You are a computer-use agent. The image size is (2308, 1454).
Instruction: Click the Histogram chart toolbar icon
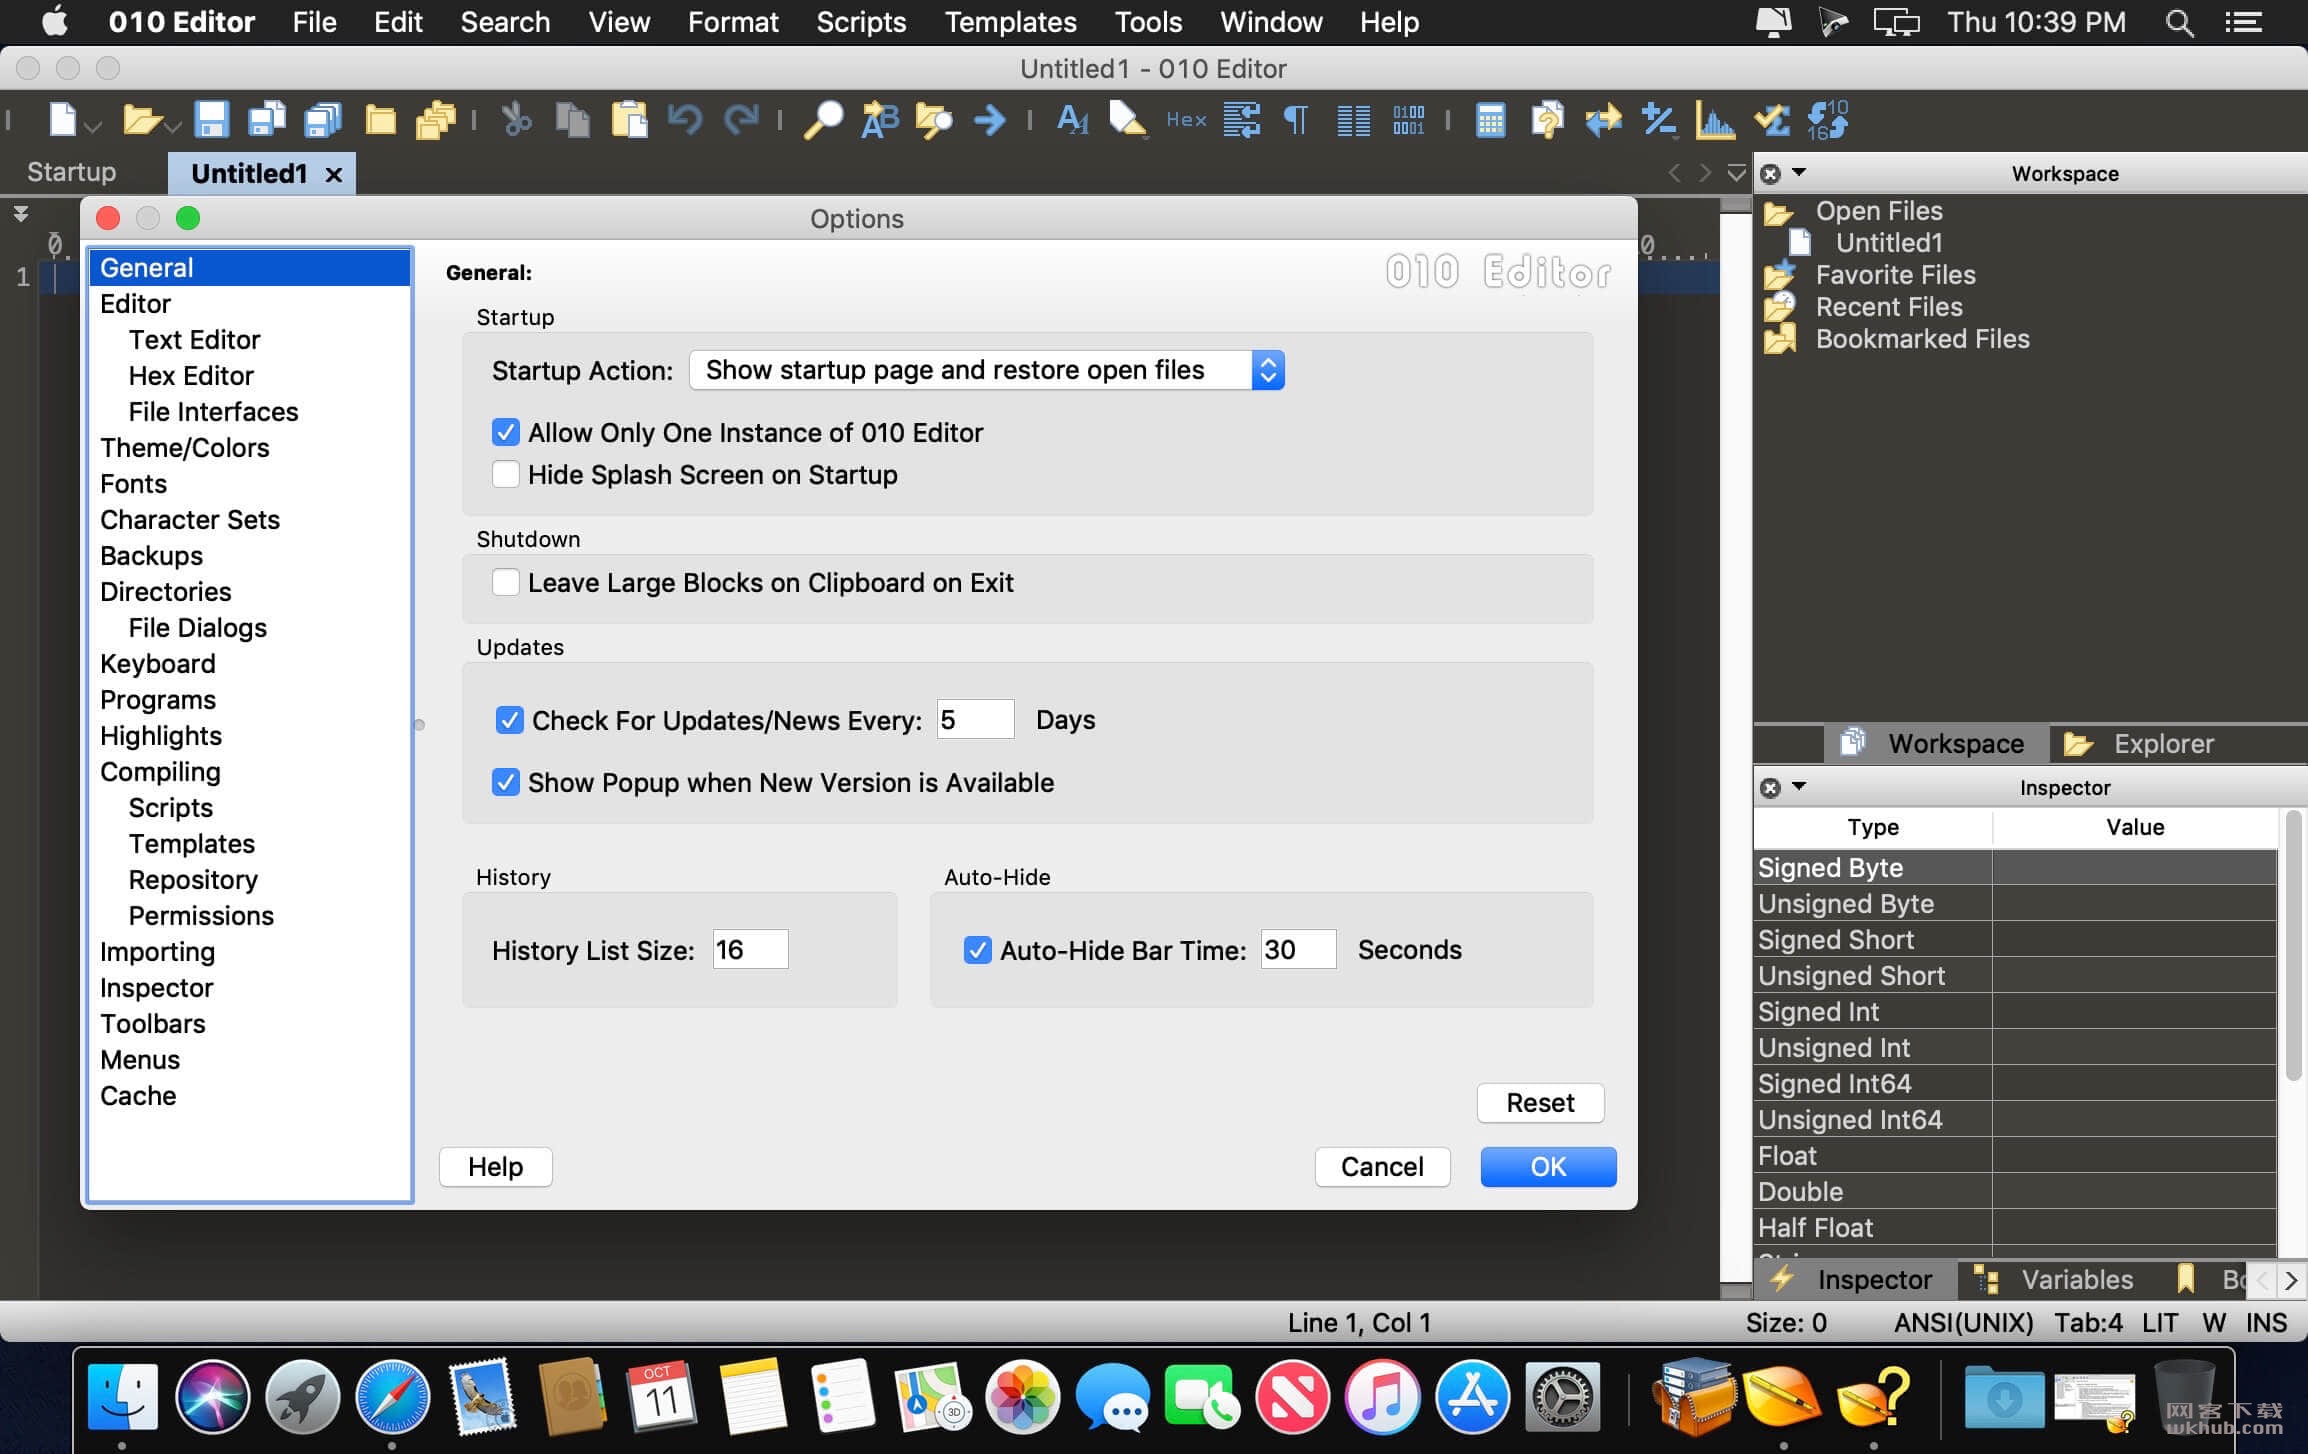pyautogui.click(x=1715, y=120)
